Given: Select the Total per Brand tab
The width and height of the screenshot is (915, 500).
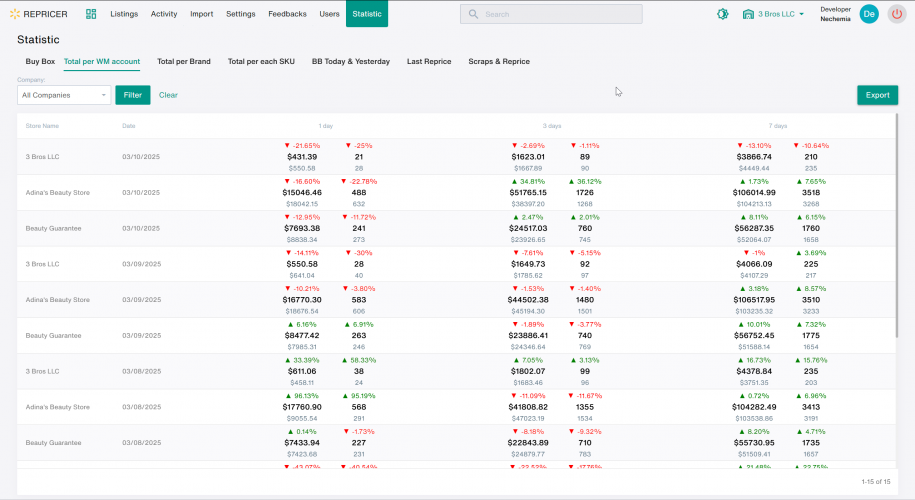Looking at the screenshot, I should coord(184,61).
